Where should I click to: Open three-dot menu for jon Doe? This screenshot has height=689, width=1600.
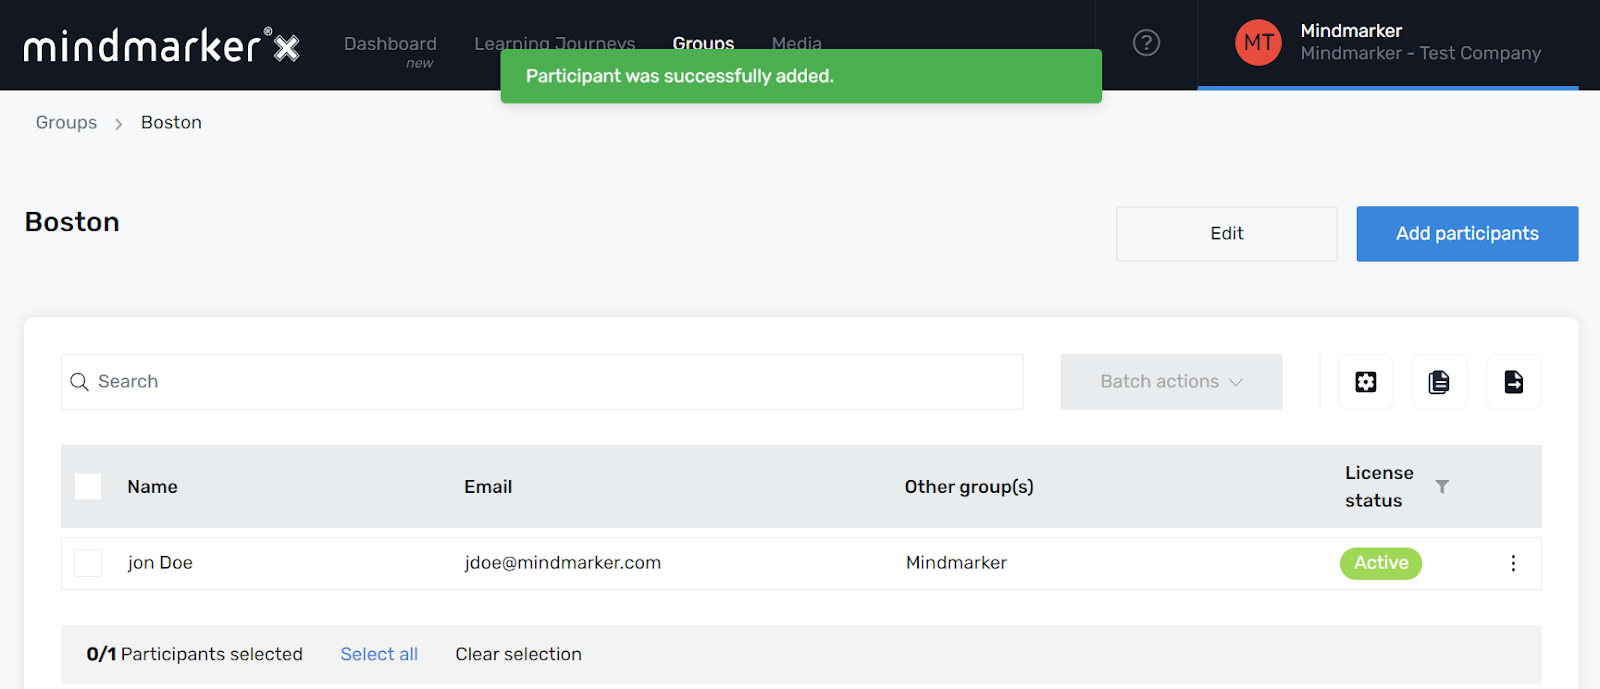click(1513, 563)
